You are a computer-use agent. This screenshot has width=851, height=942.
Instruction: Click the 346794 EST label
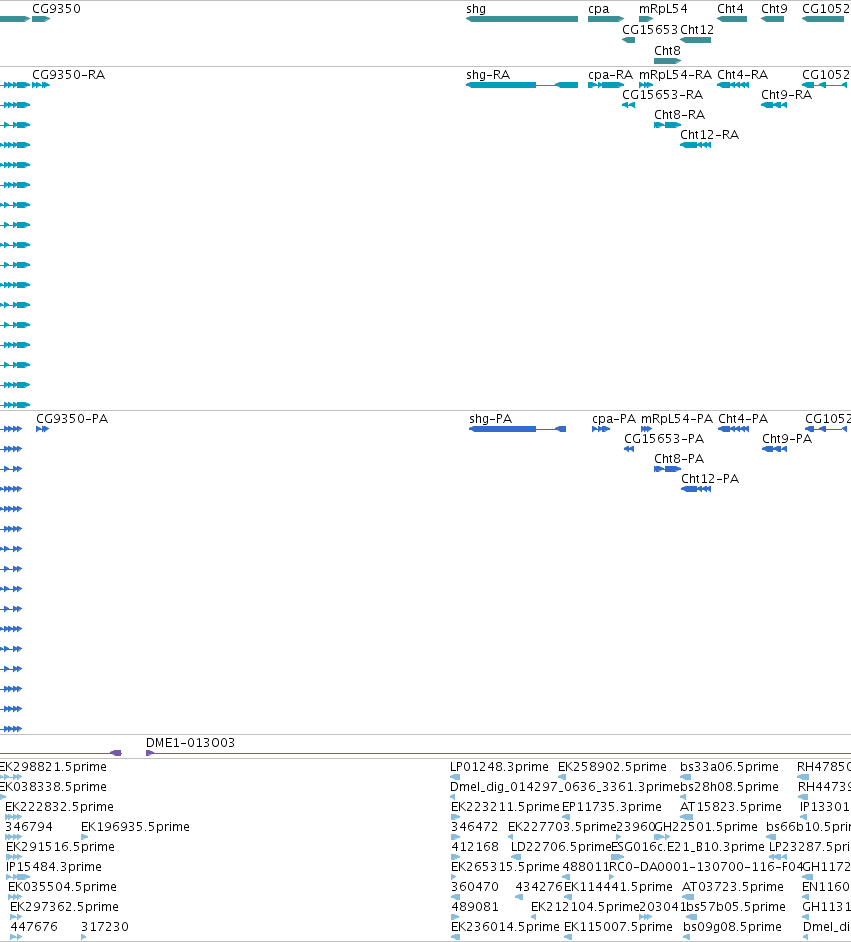coord(29,827)
